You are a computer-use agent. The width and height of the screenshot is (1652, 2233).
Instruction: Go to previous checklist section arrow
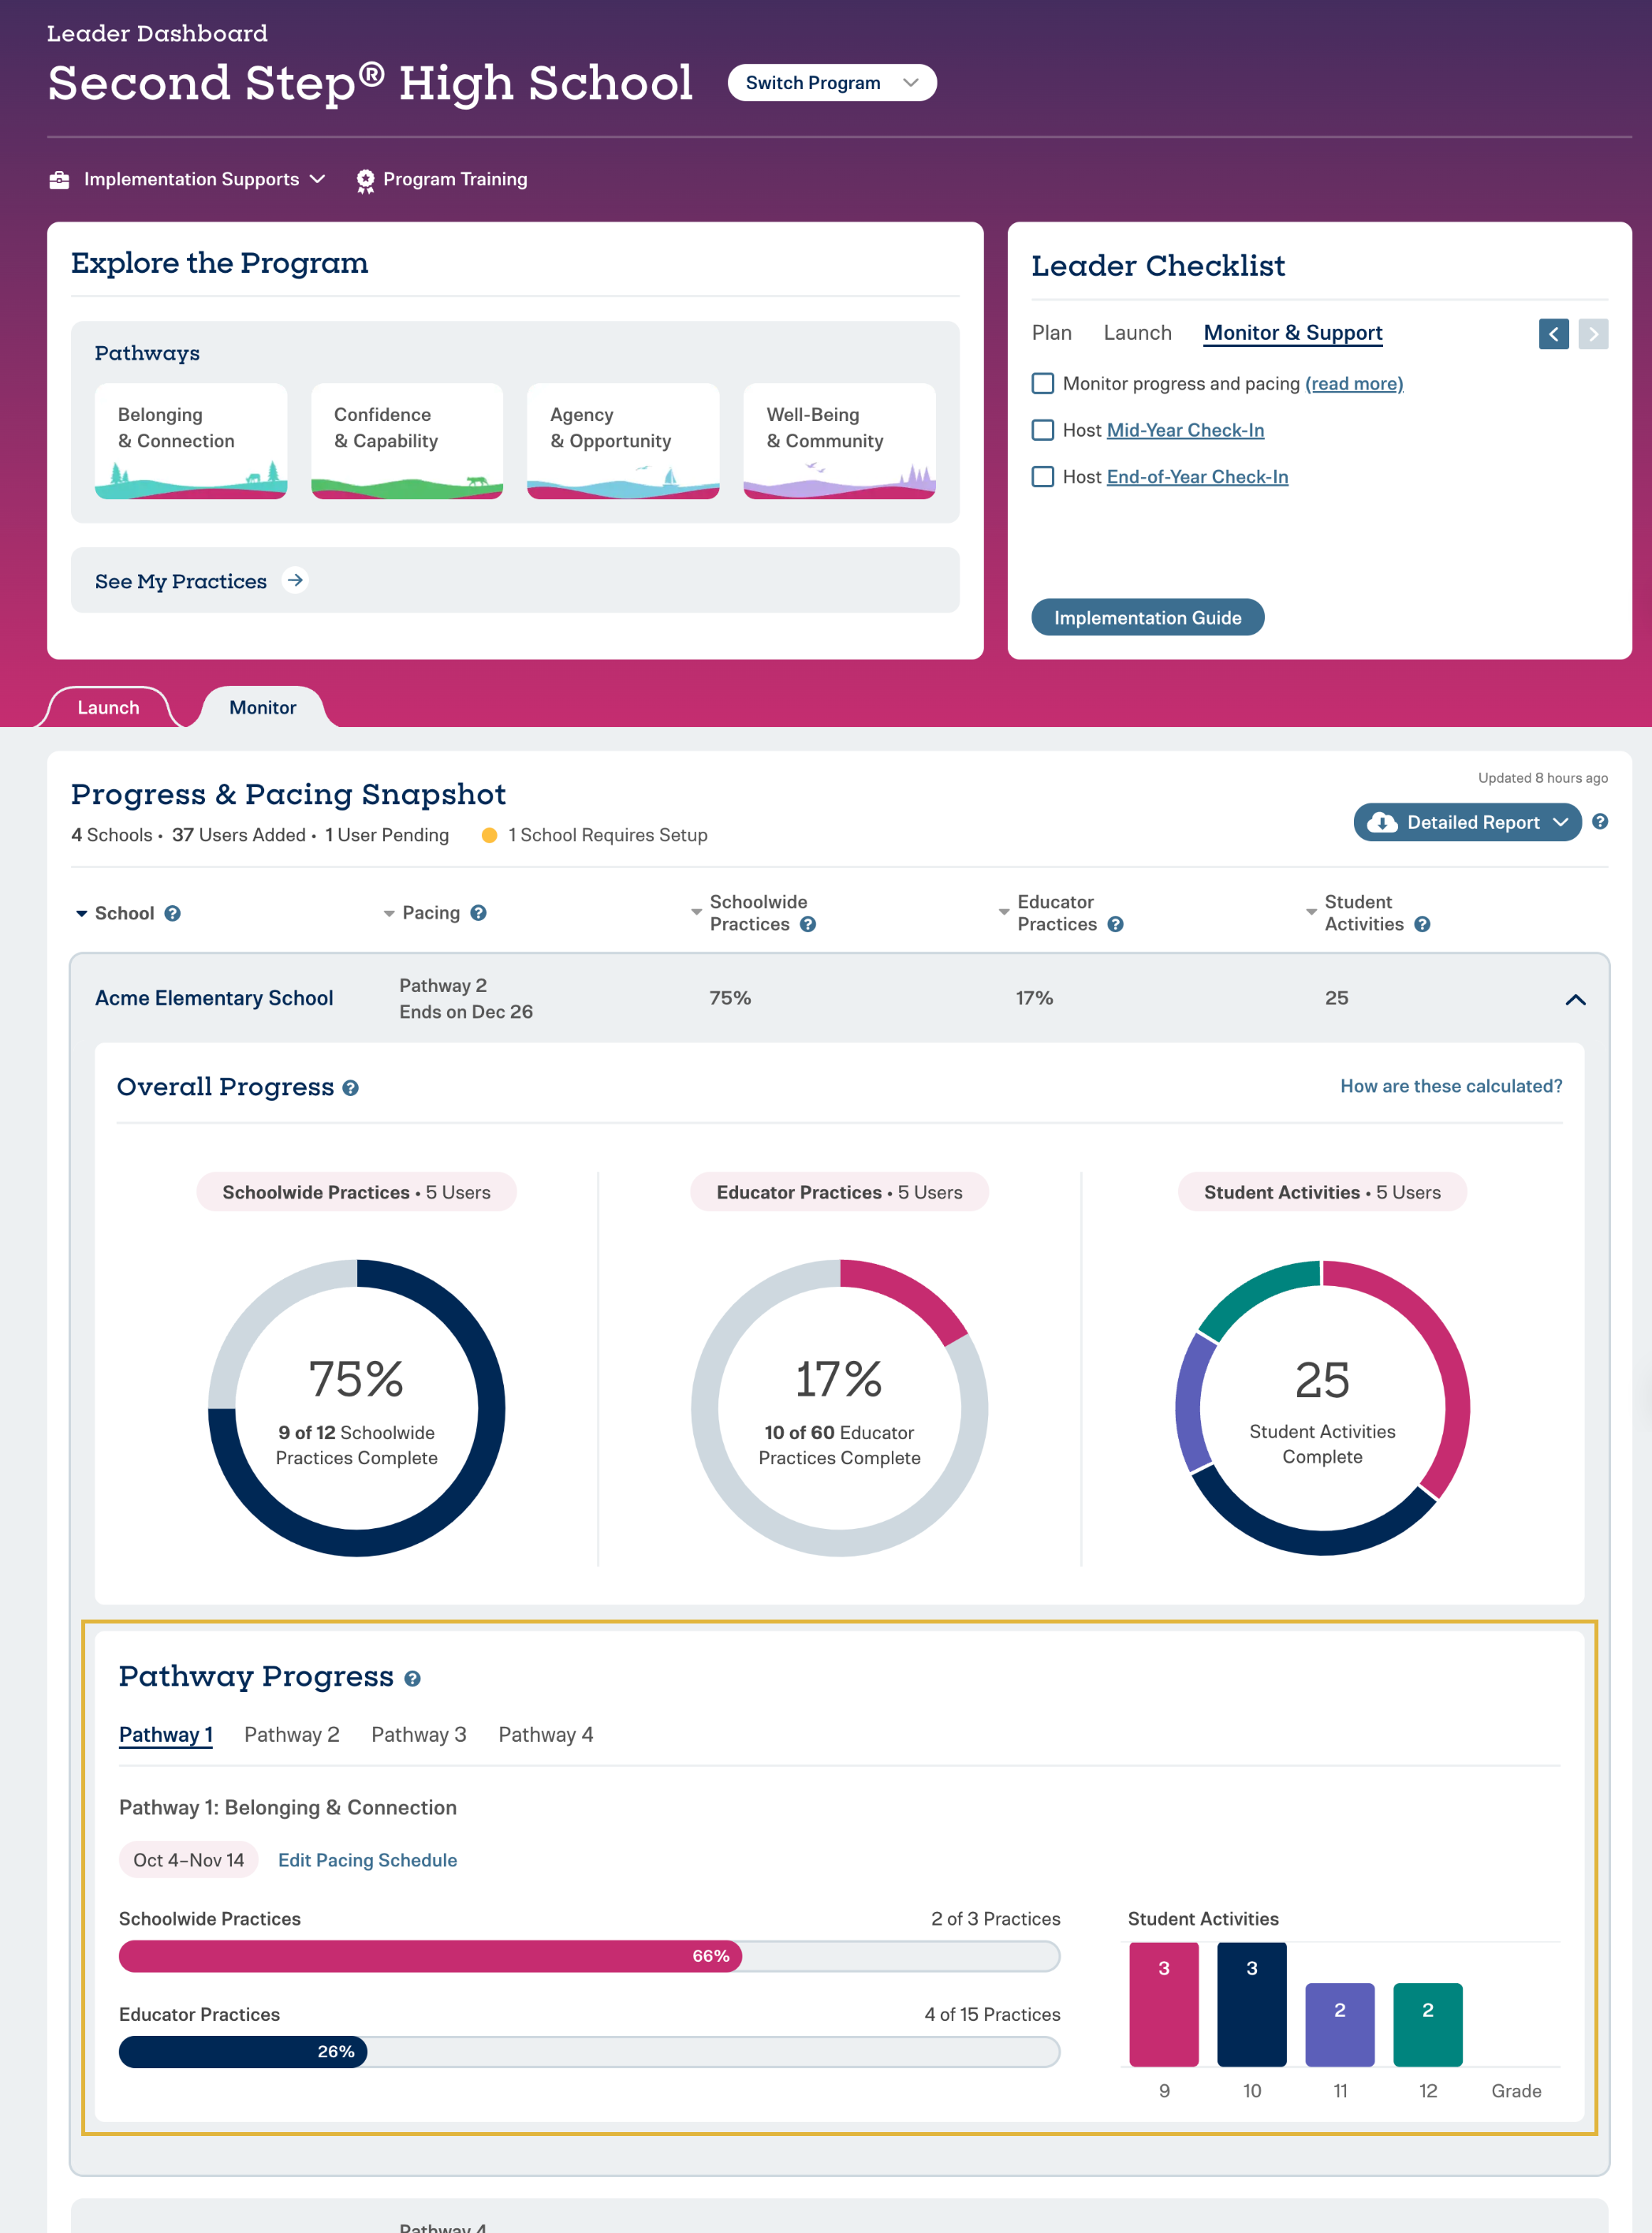click(1553, 333)
